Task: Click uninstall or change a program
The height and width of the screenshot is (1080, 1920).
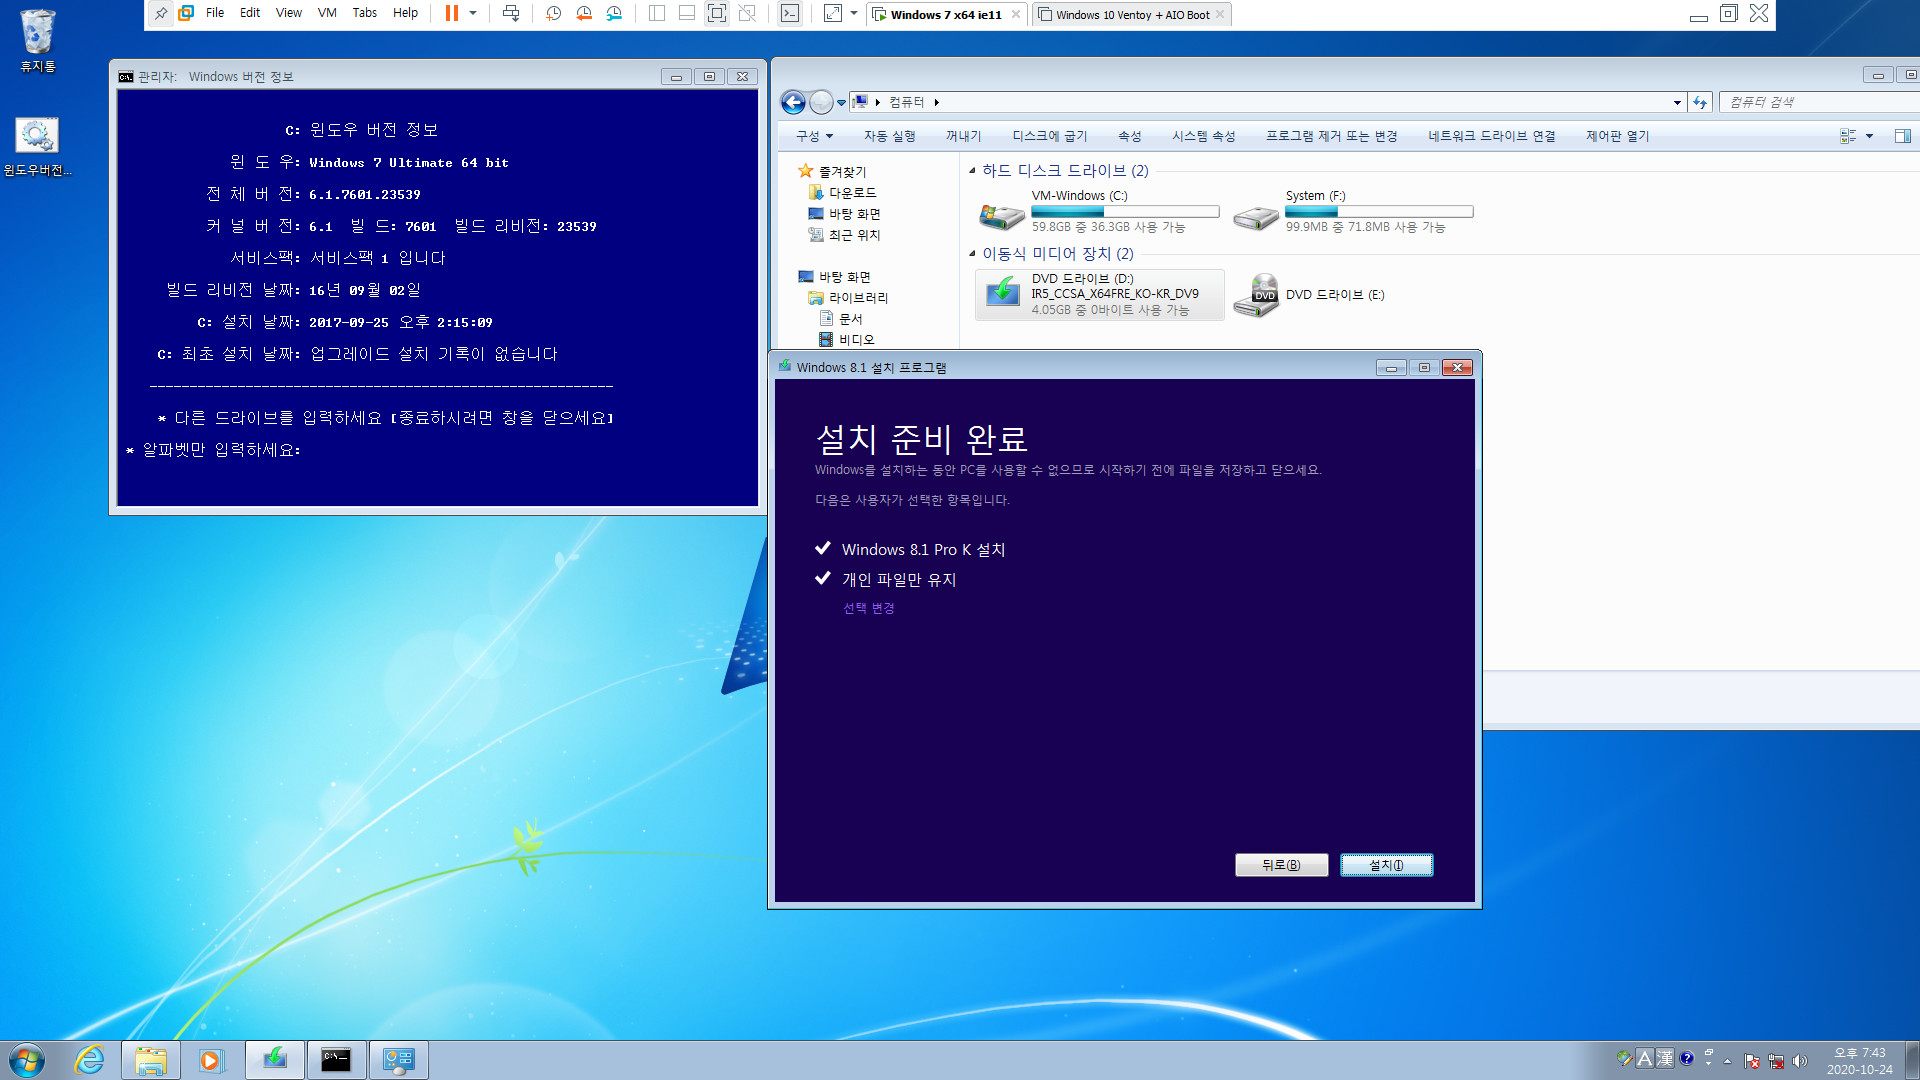Action: [x=1331, y=136]
